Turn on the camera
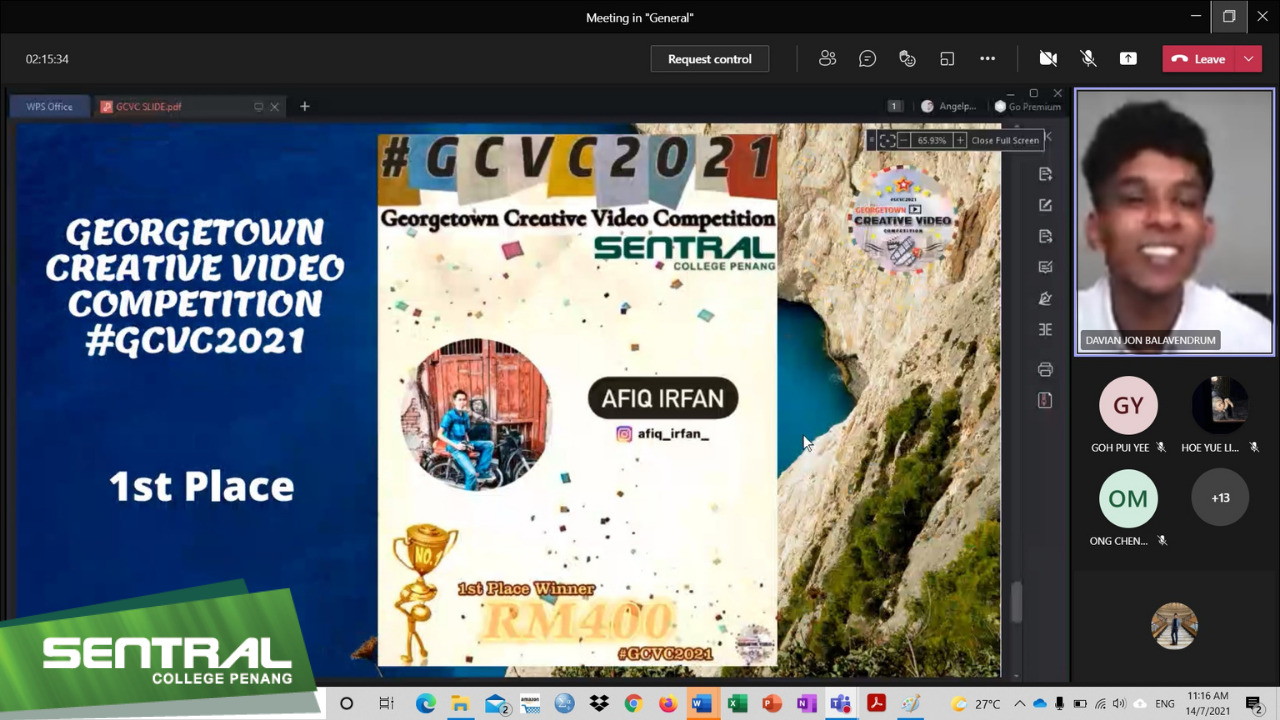 tap(1048, 59)
